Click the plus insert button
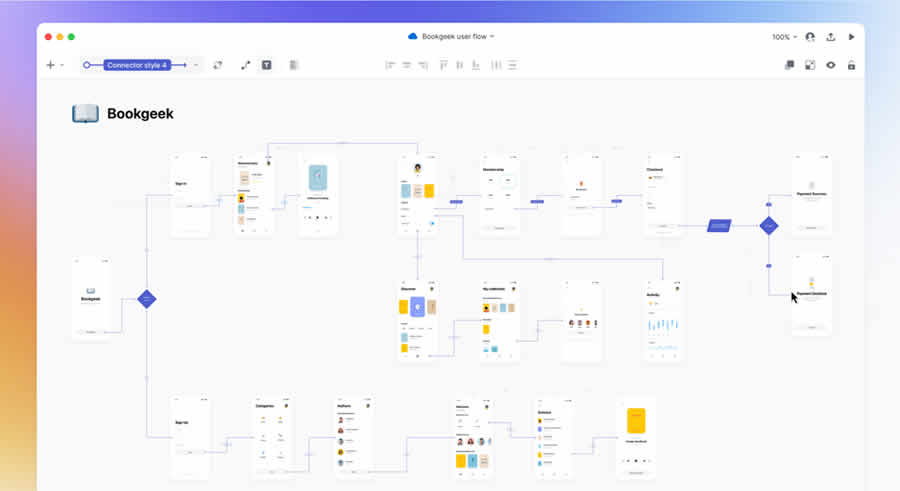This screenshot has width=900, height=491. 51,65
